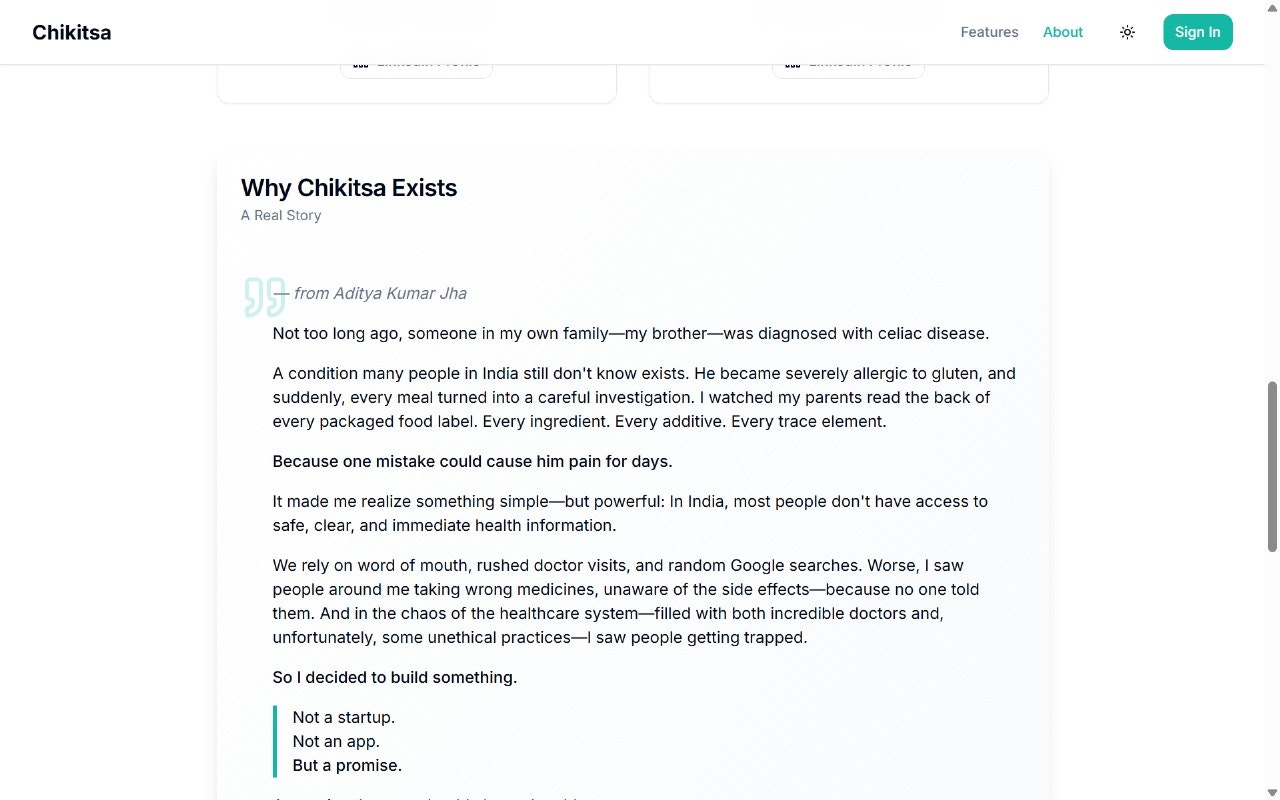Click the 'A Real Story' subtitle
Screen dimensions: 1280x800
coord(281,215)
